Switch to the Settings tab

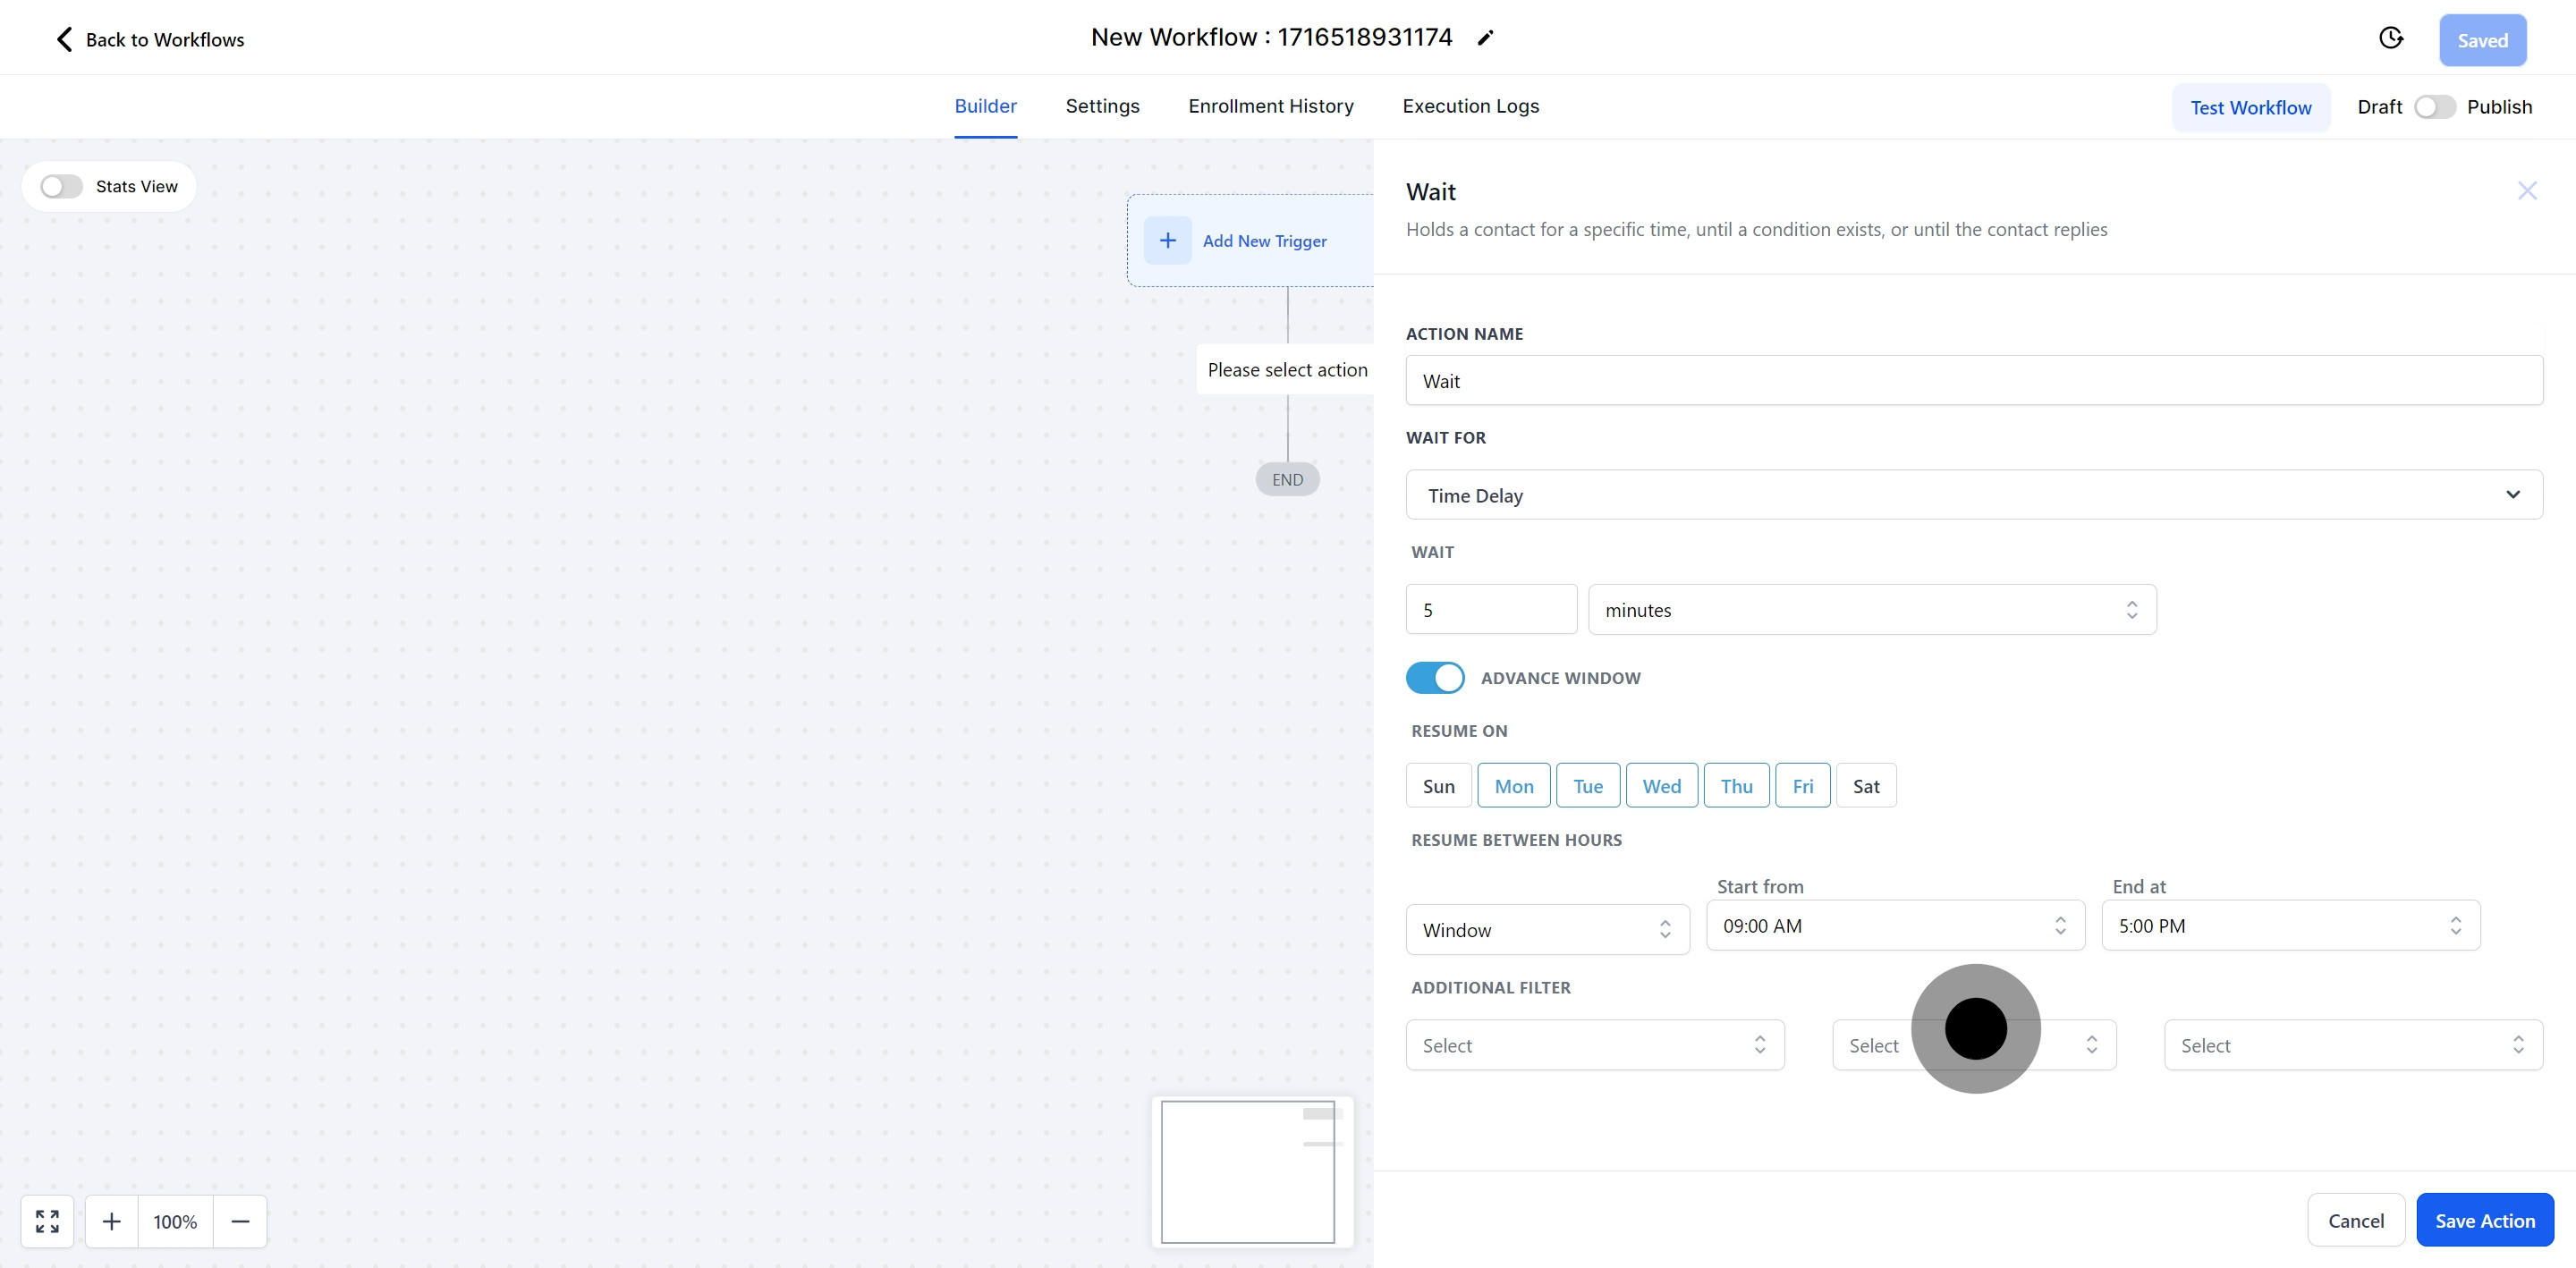[x=1102, y=106]
